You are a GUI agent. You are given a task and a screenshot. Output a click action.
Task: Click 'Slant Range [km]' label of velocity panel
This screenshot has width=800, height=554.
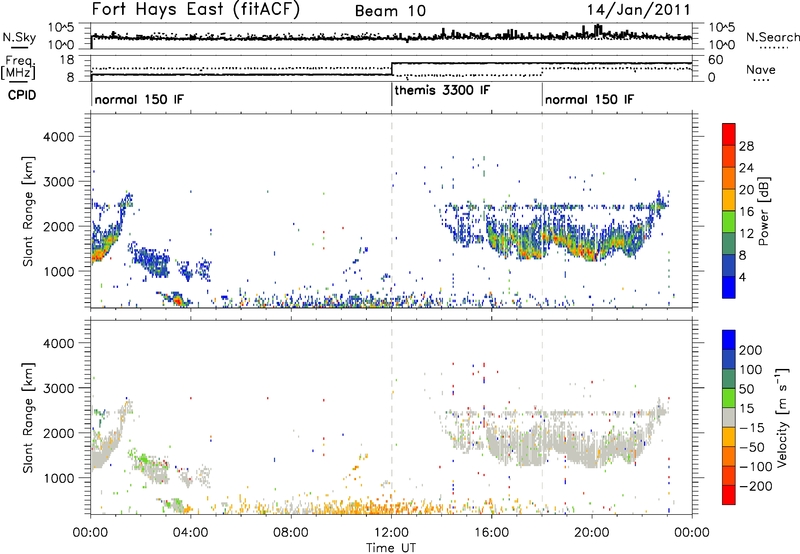click(x=29, y=418)
